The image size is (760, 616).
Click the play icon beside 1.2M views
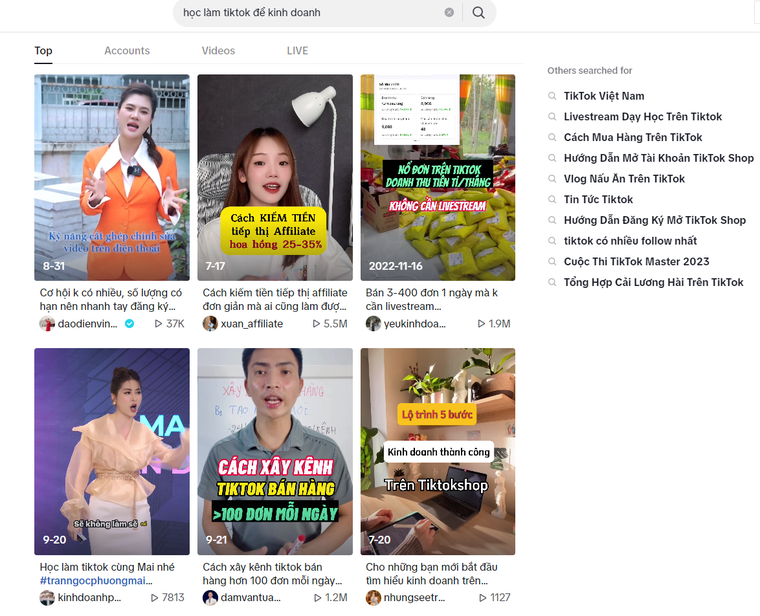tap(317, 598)
